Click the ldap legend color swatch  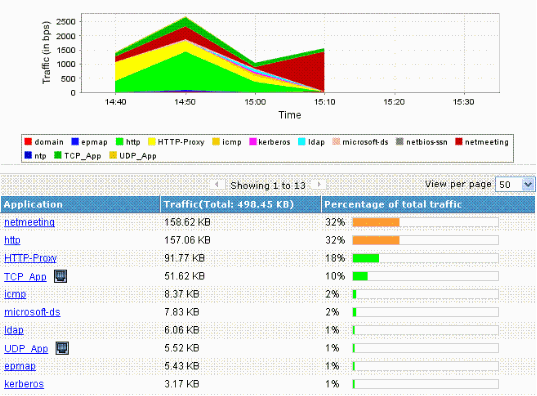(302, 141)
